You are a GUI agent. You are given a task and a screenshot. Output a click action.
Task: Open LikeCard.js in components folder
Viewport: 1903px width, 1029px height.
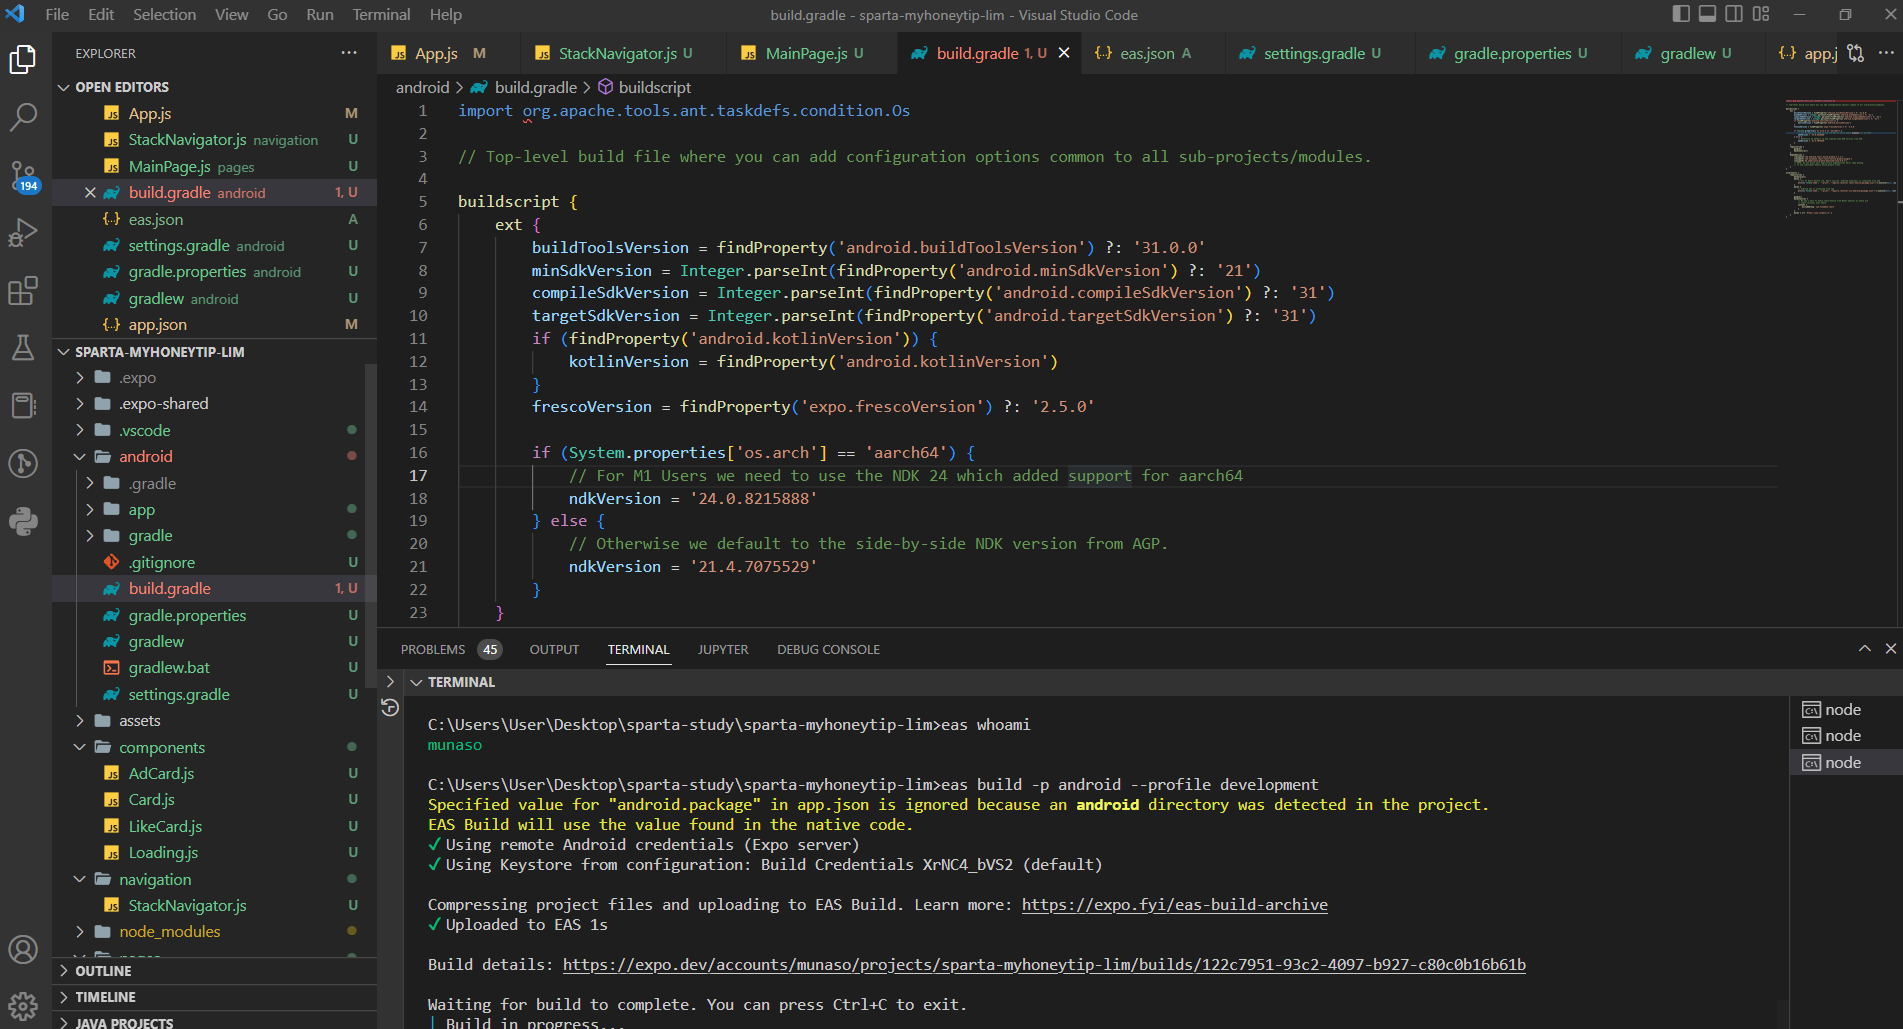point(165,826)
